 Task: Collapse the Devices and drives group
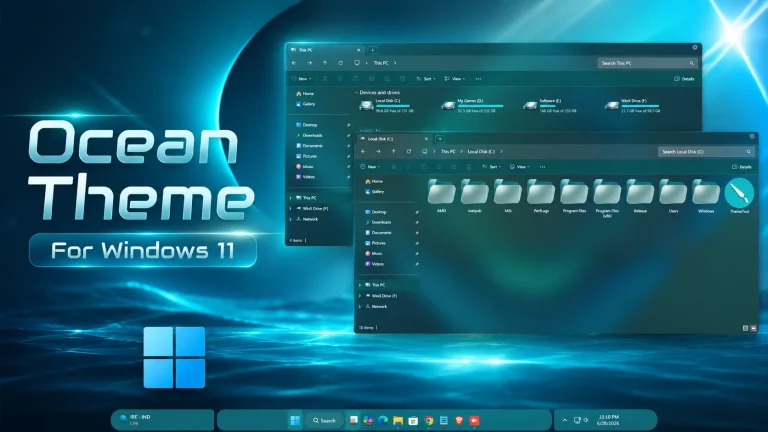356,93
